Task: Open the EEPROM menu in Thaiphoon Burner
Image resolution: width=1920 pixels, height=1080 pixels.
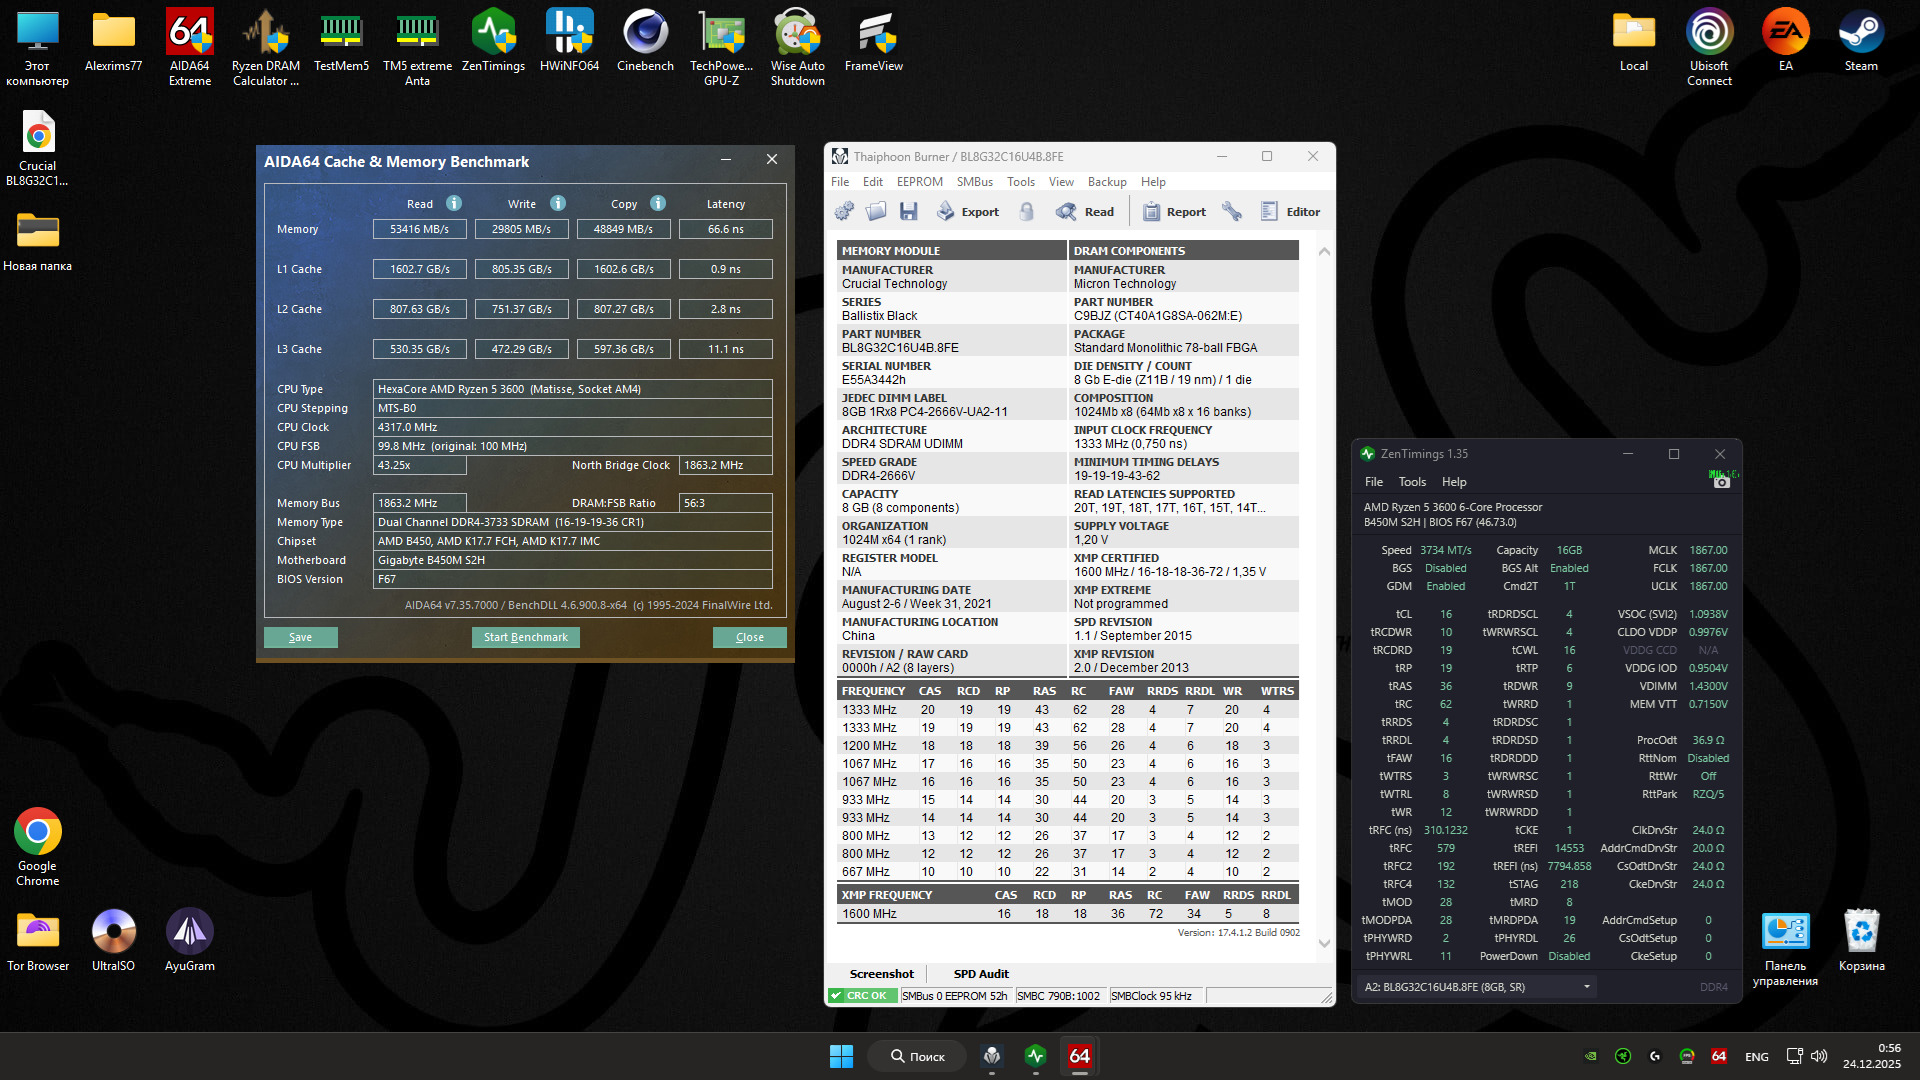Action: click(x=919, y=182)
